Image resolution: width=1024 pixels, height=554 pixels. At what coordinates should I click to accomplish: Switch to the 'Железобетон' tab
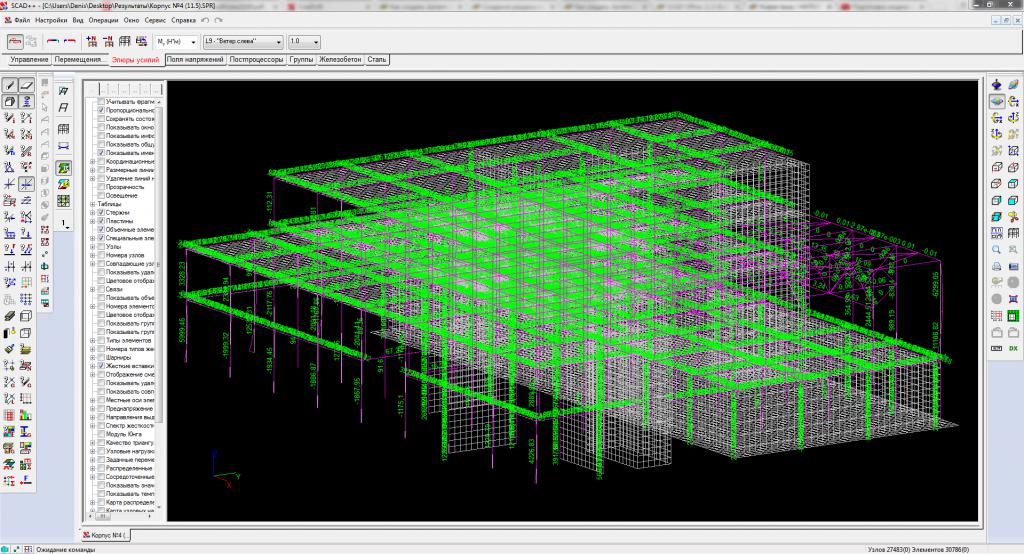340,60
